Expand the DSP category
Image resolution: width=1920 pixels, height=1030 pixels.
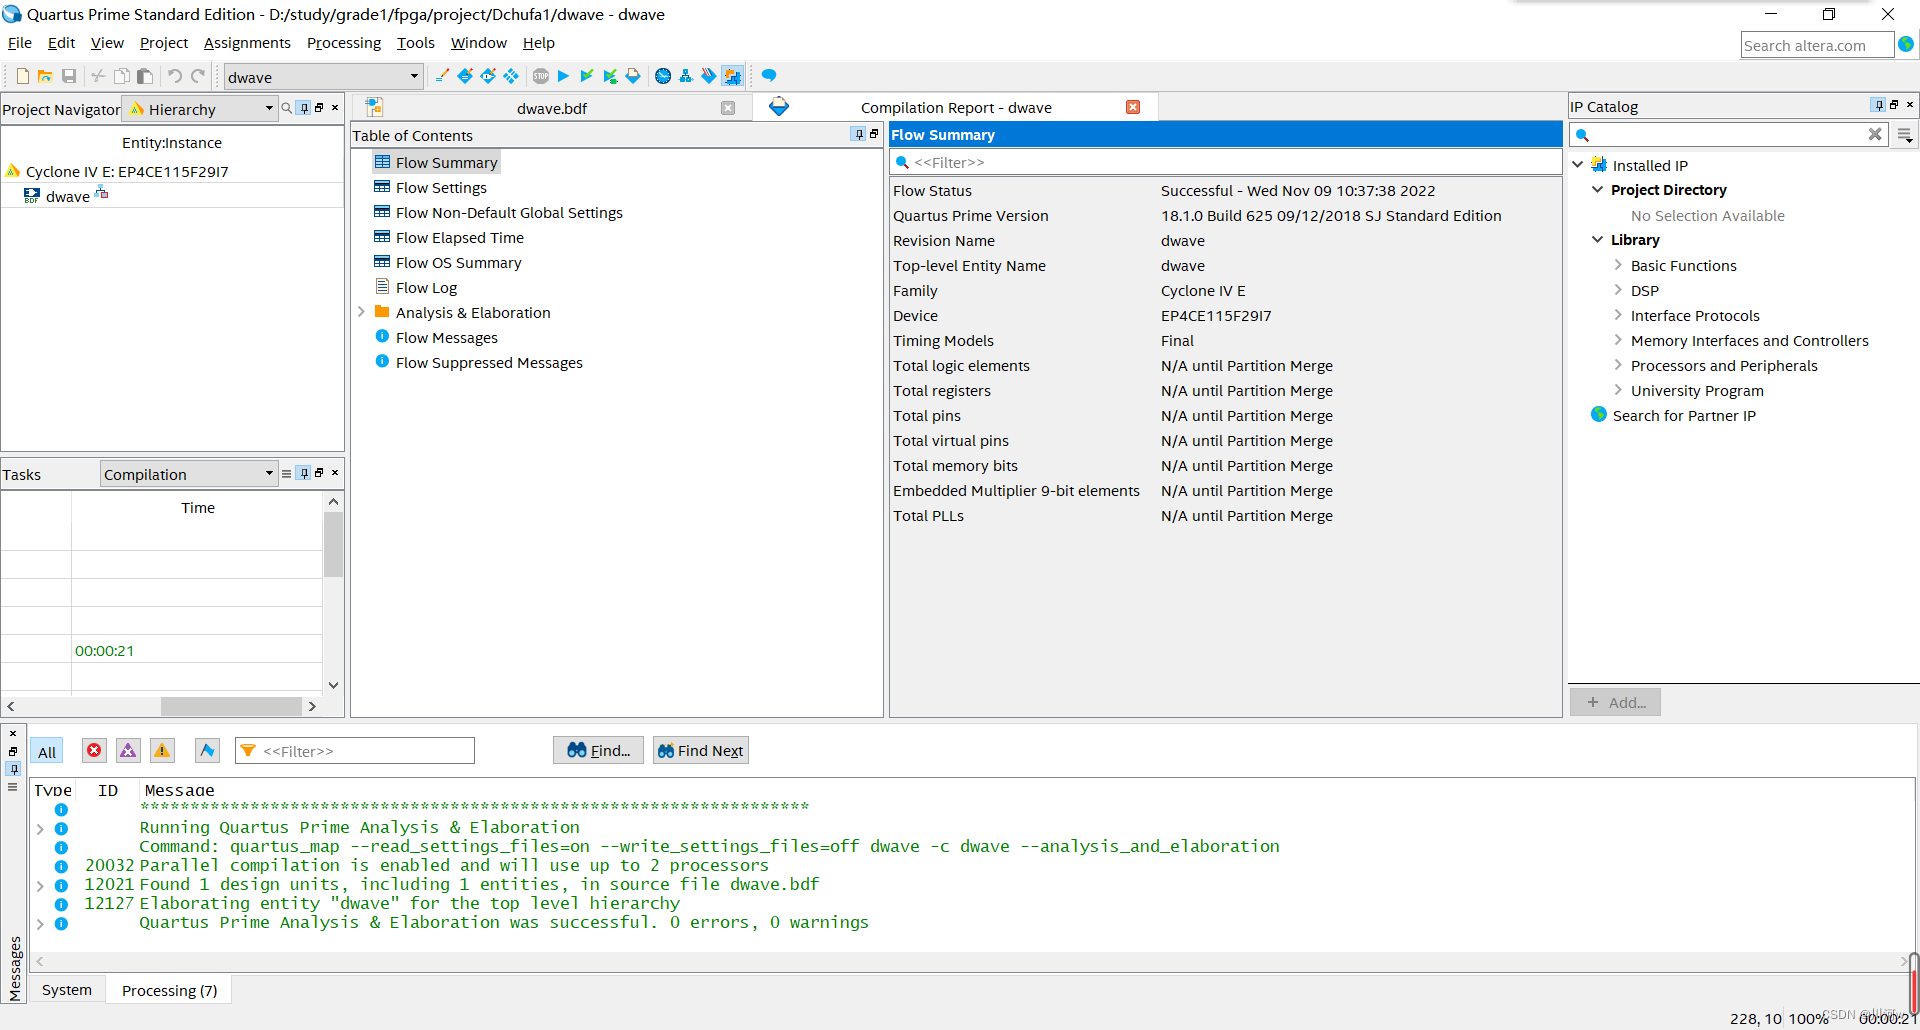[x=1618, y=290]
